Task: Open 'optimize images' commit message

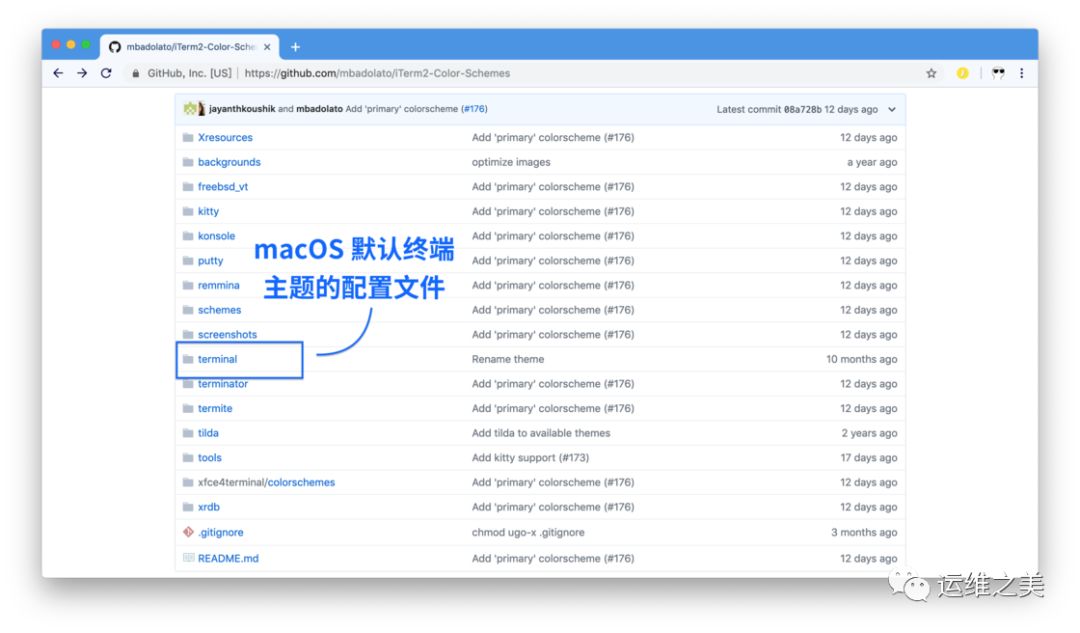Action: 511,162
